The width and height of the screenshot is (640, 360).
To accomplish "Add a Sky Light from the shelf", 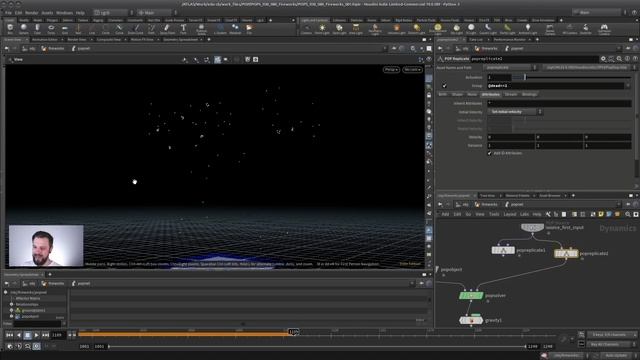I will tap(457, 29).
